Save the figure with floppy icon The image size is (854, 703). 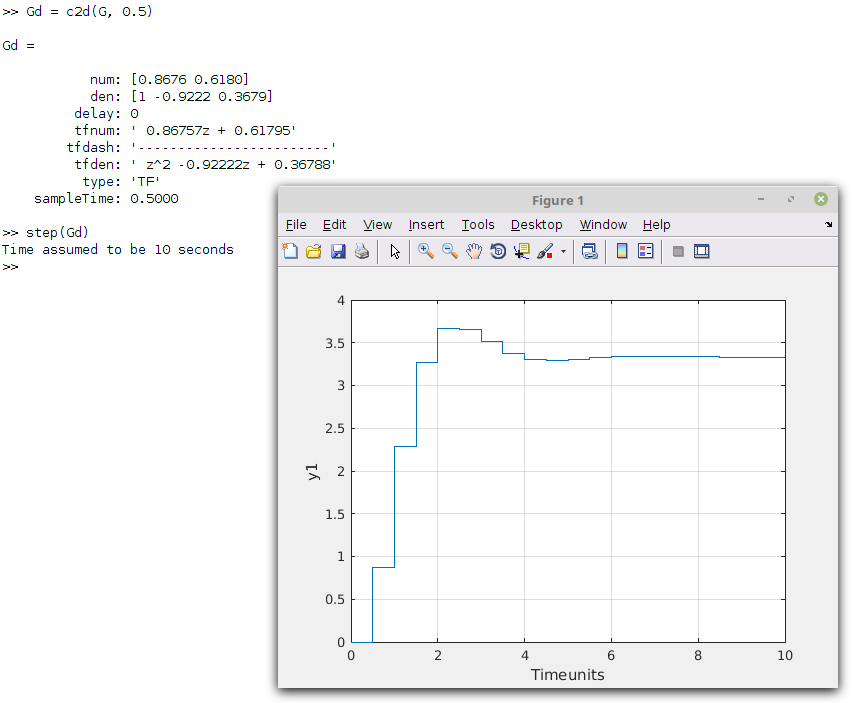click(338, 251)
